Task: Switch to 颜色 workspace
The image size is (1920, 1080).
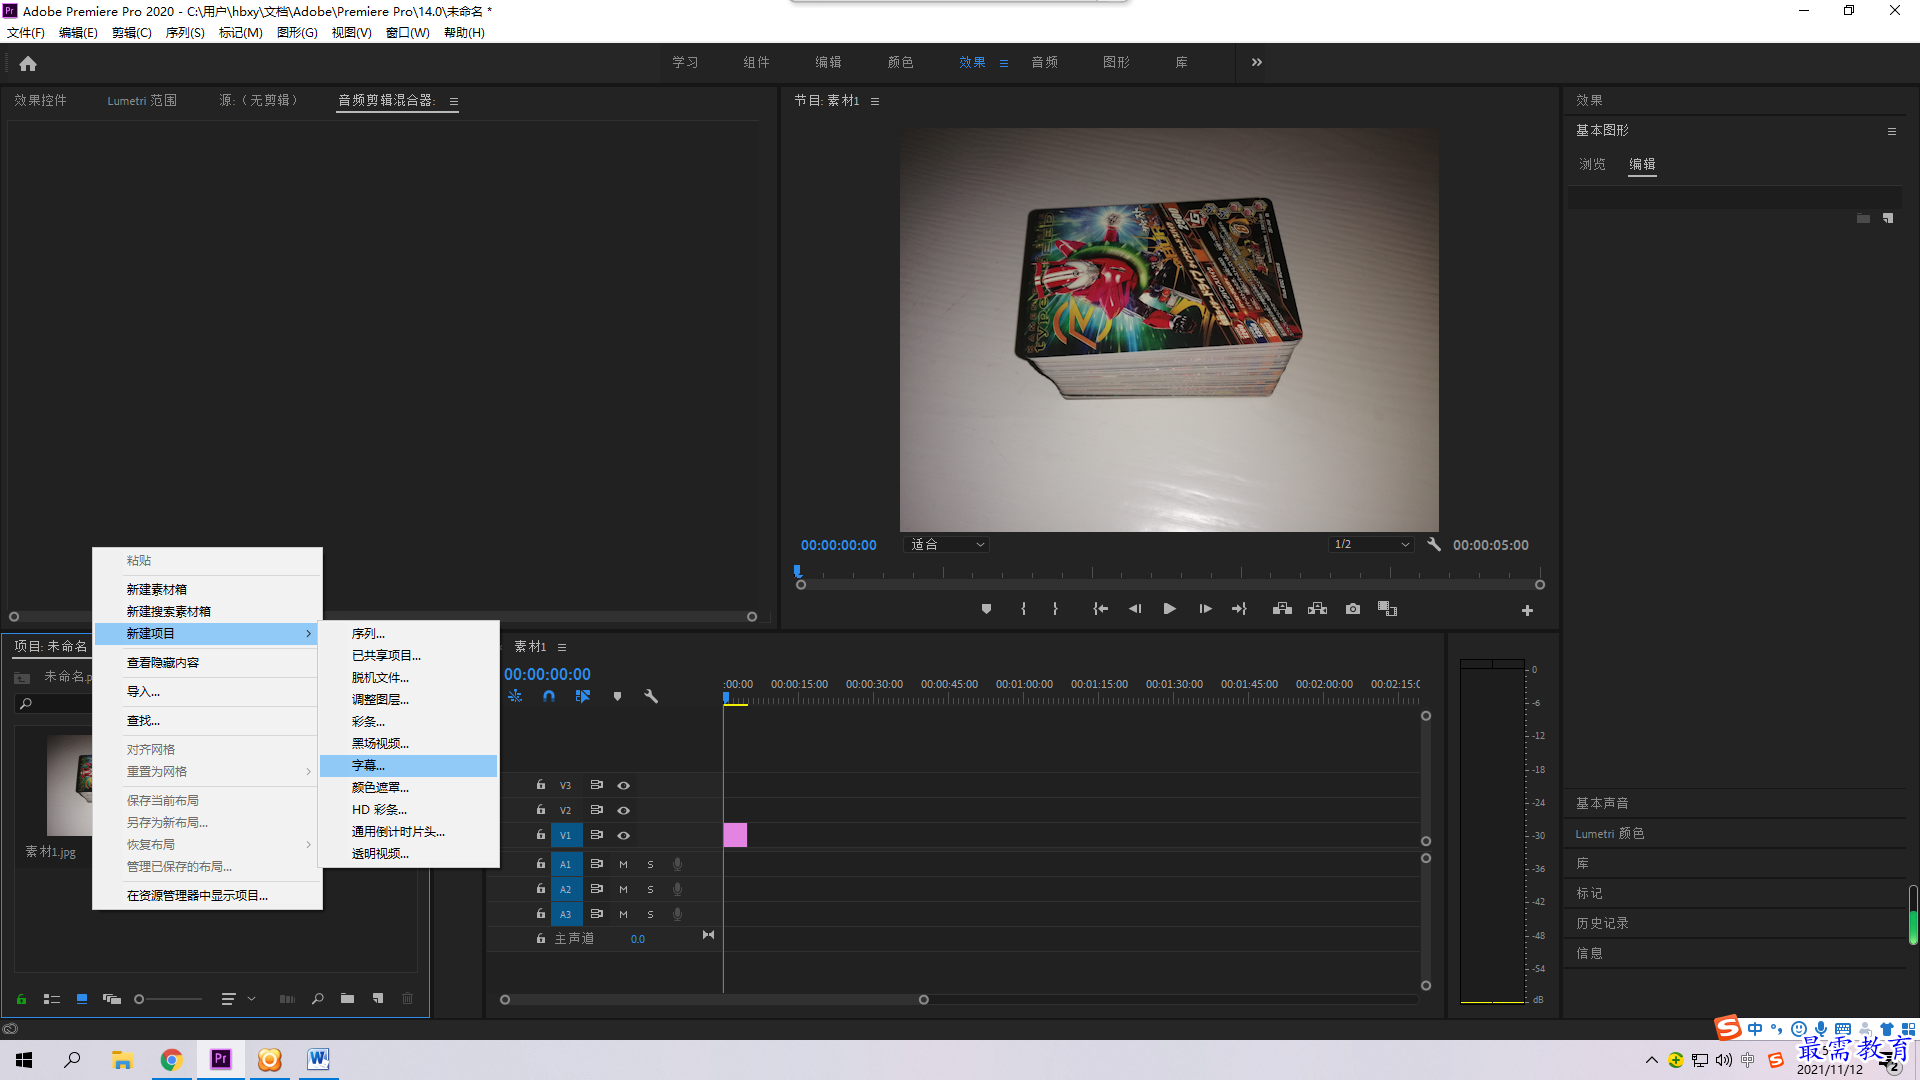Action: (900, 62)
